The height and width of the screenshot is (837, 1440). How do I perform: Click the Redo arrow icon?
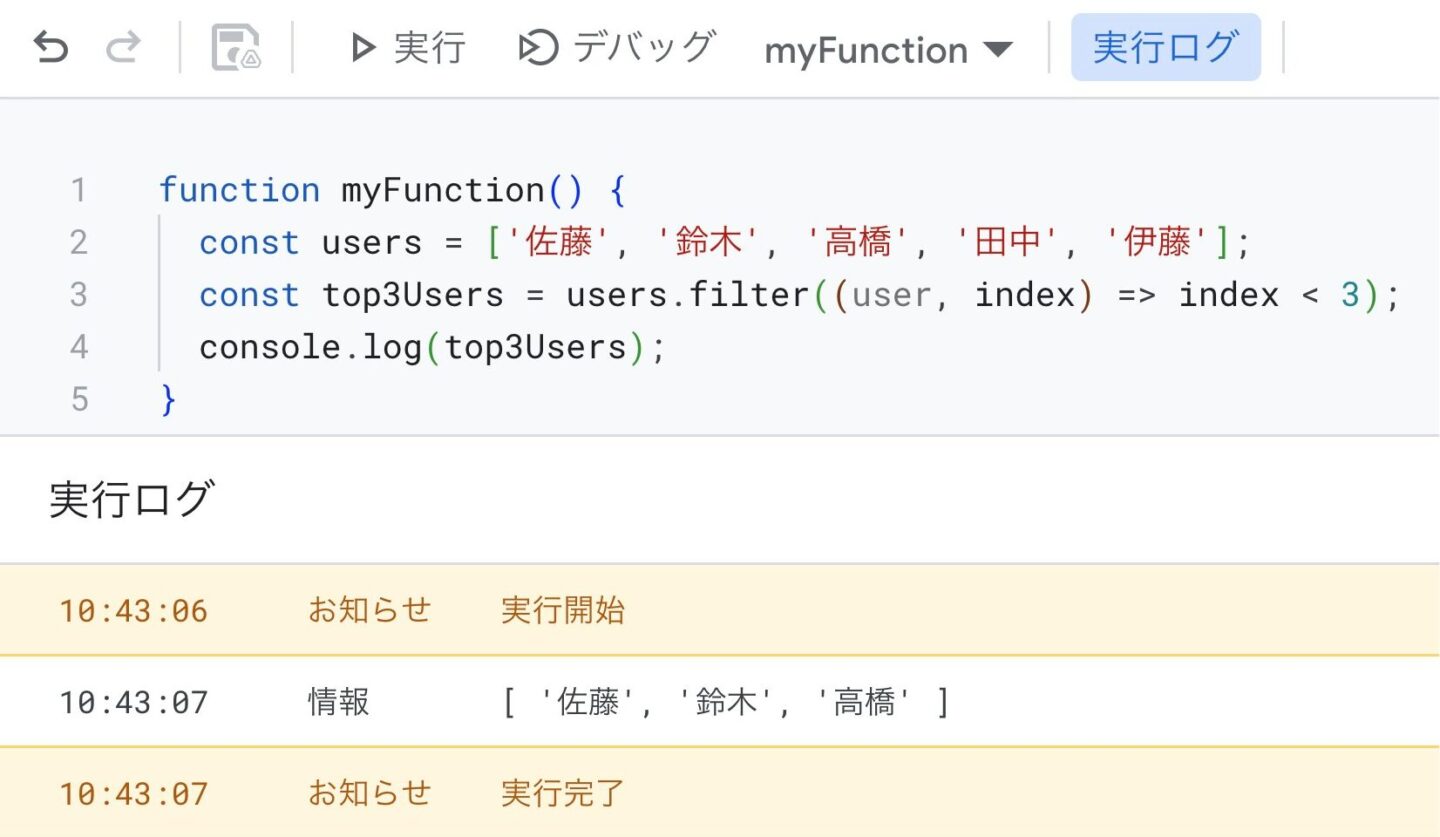[124, 47]
